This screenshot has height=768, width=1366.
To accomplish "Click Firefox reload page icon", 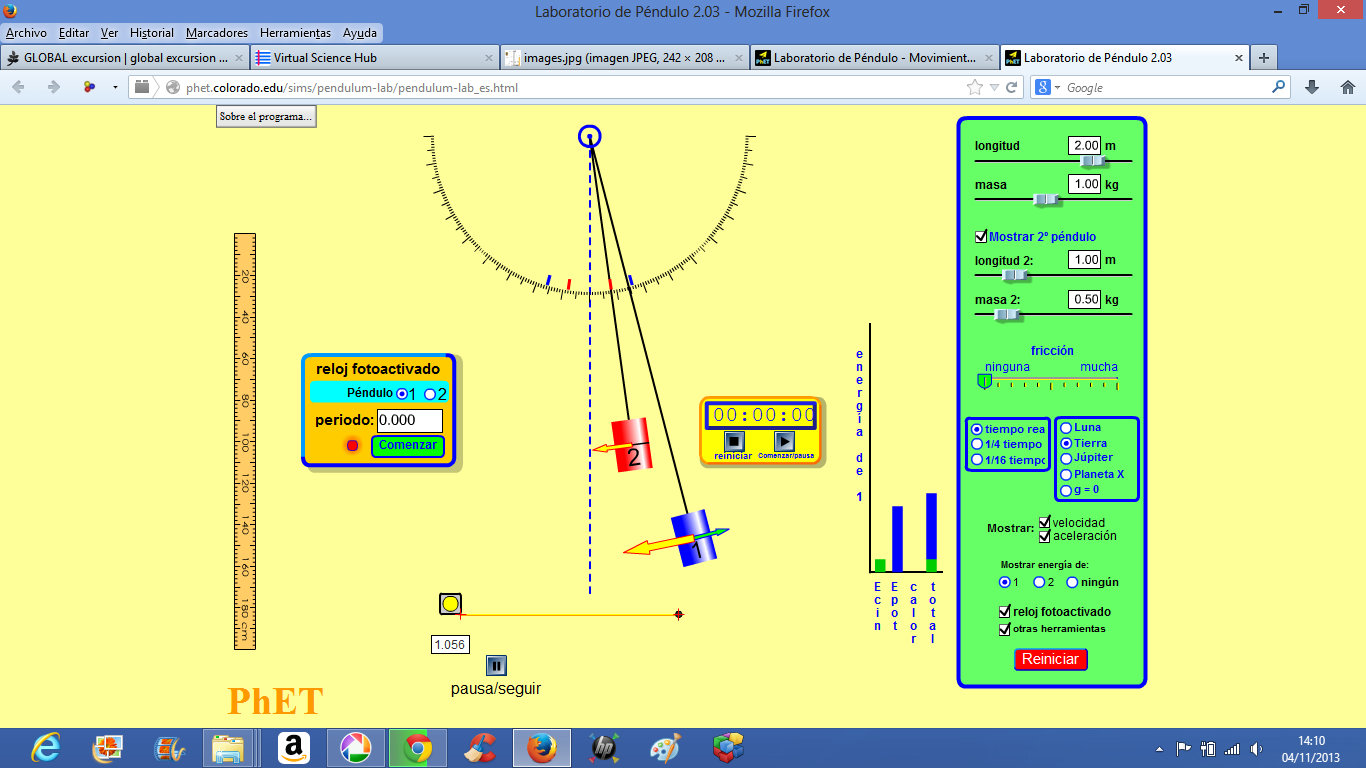I will [x=1012, y=88].
